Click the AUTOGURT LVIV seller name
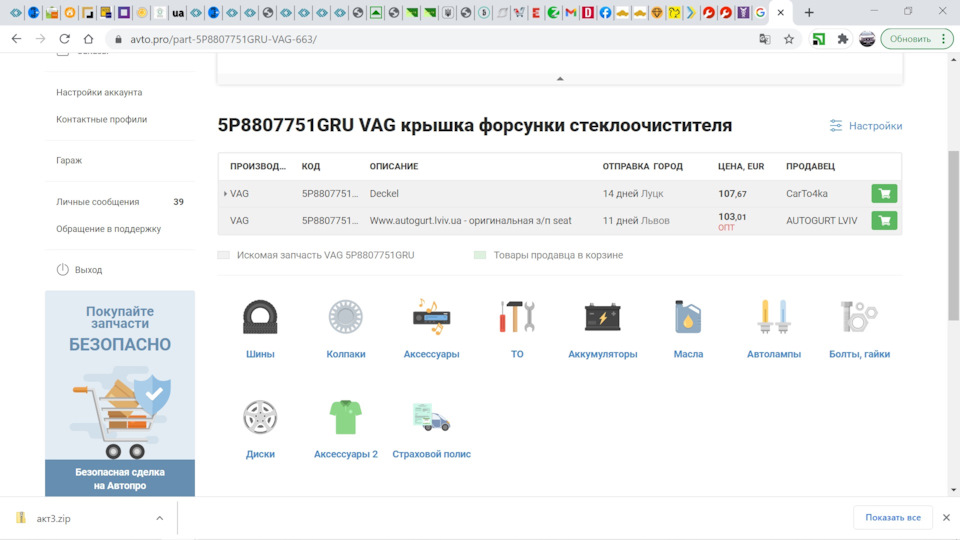The image size is (960, 540). click(821, 220)
